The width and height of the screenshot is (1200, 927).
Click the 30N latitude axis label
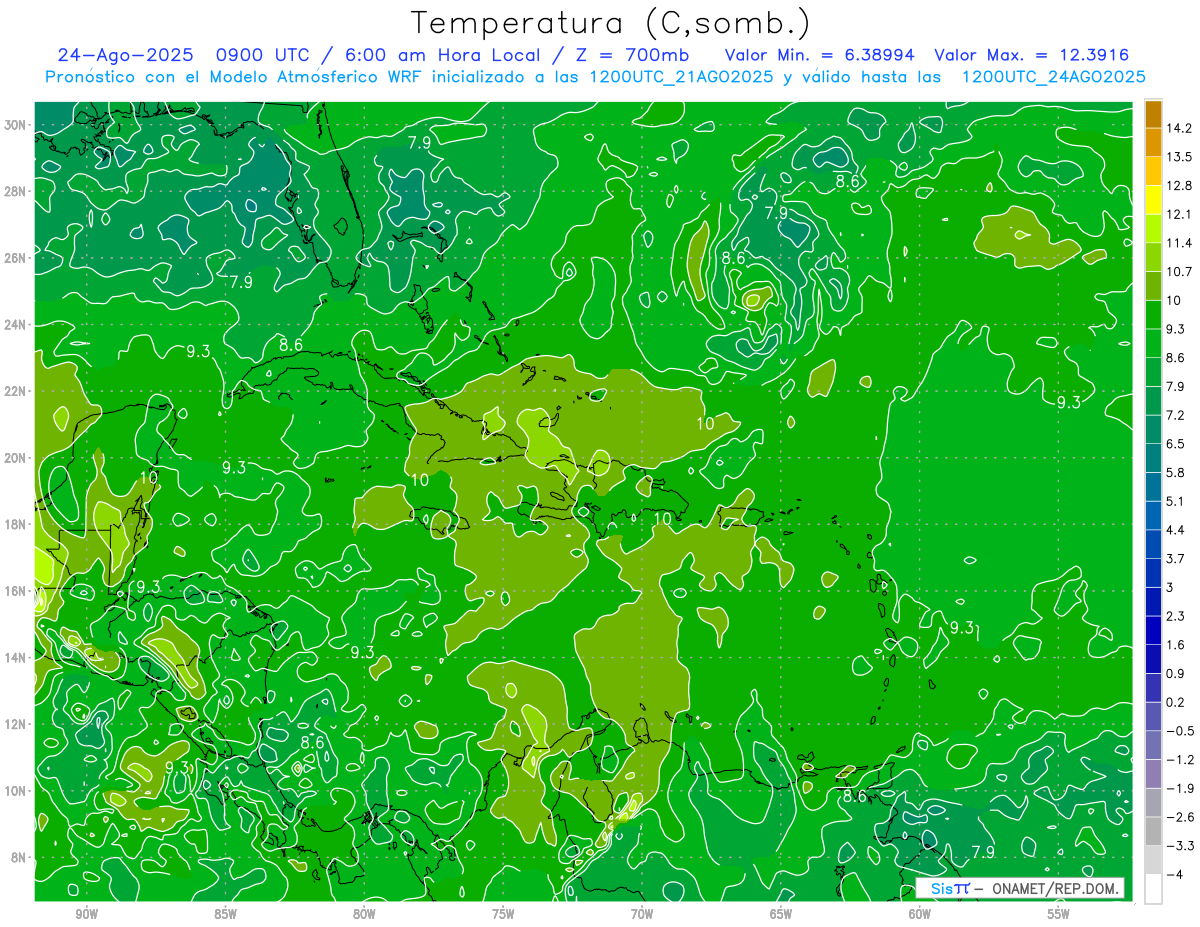(x=16, y=125)
